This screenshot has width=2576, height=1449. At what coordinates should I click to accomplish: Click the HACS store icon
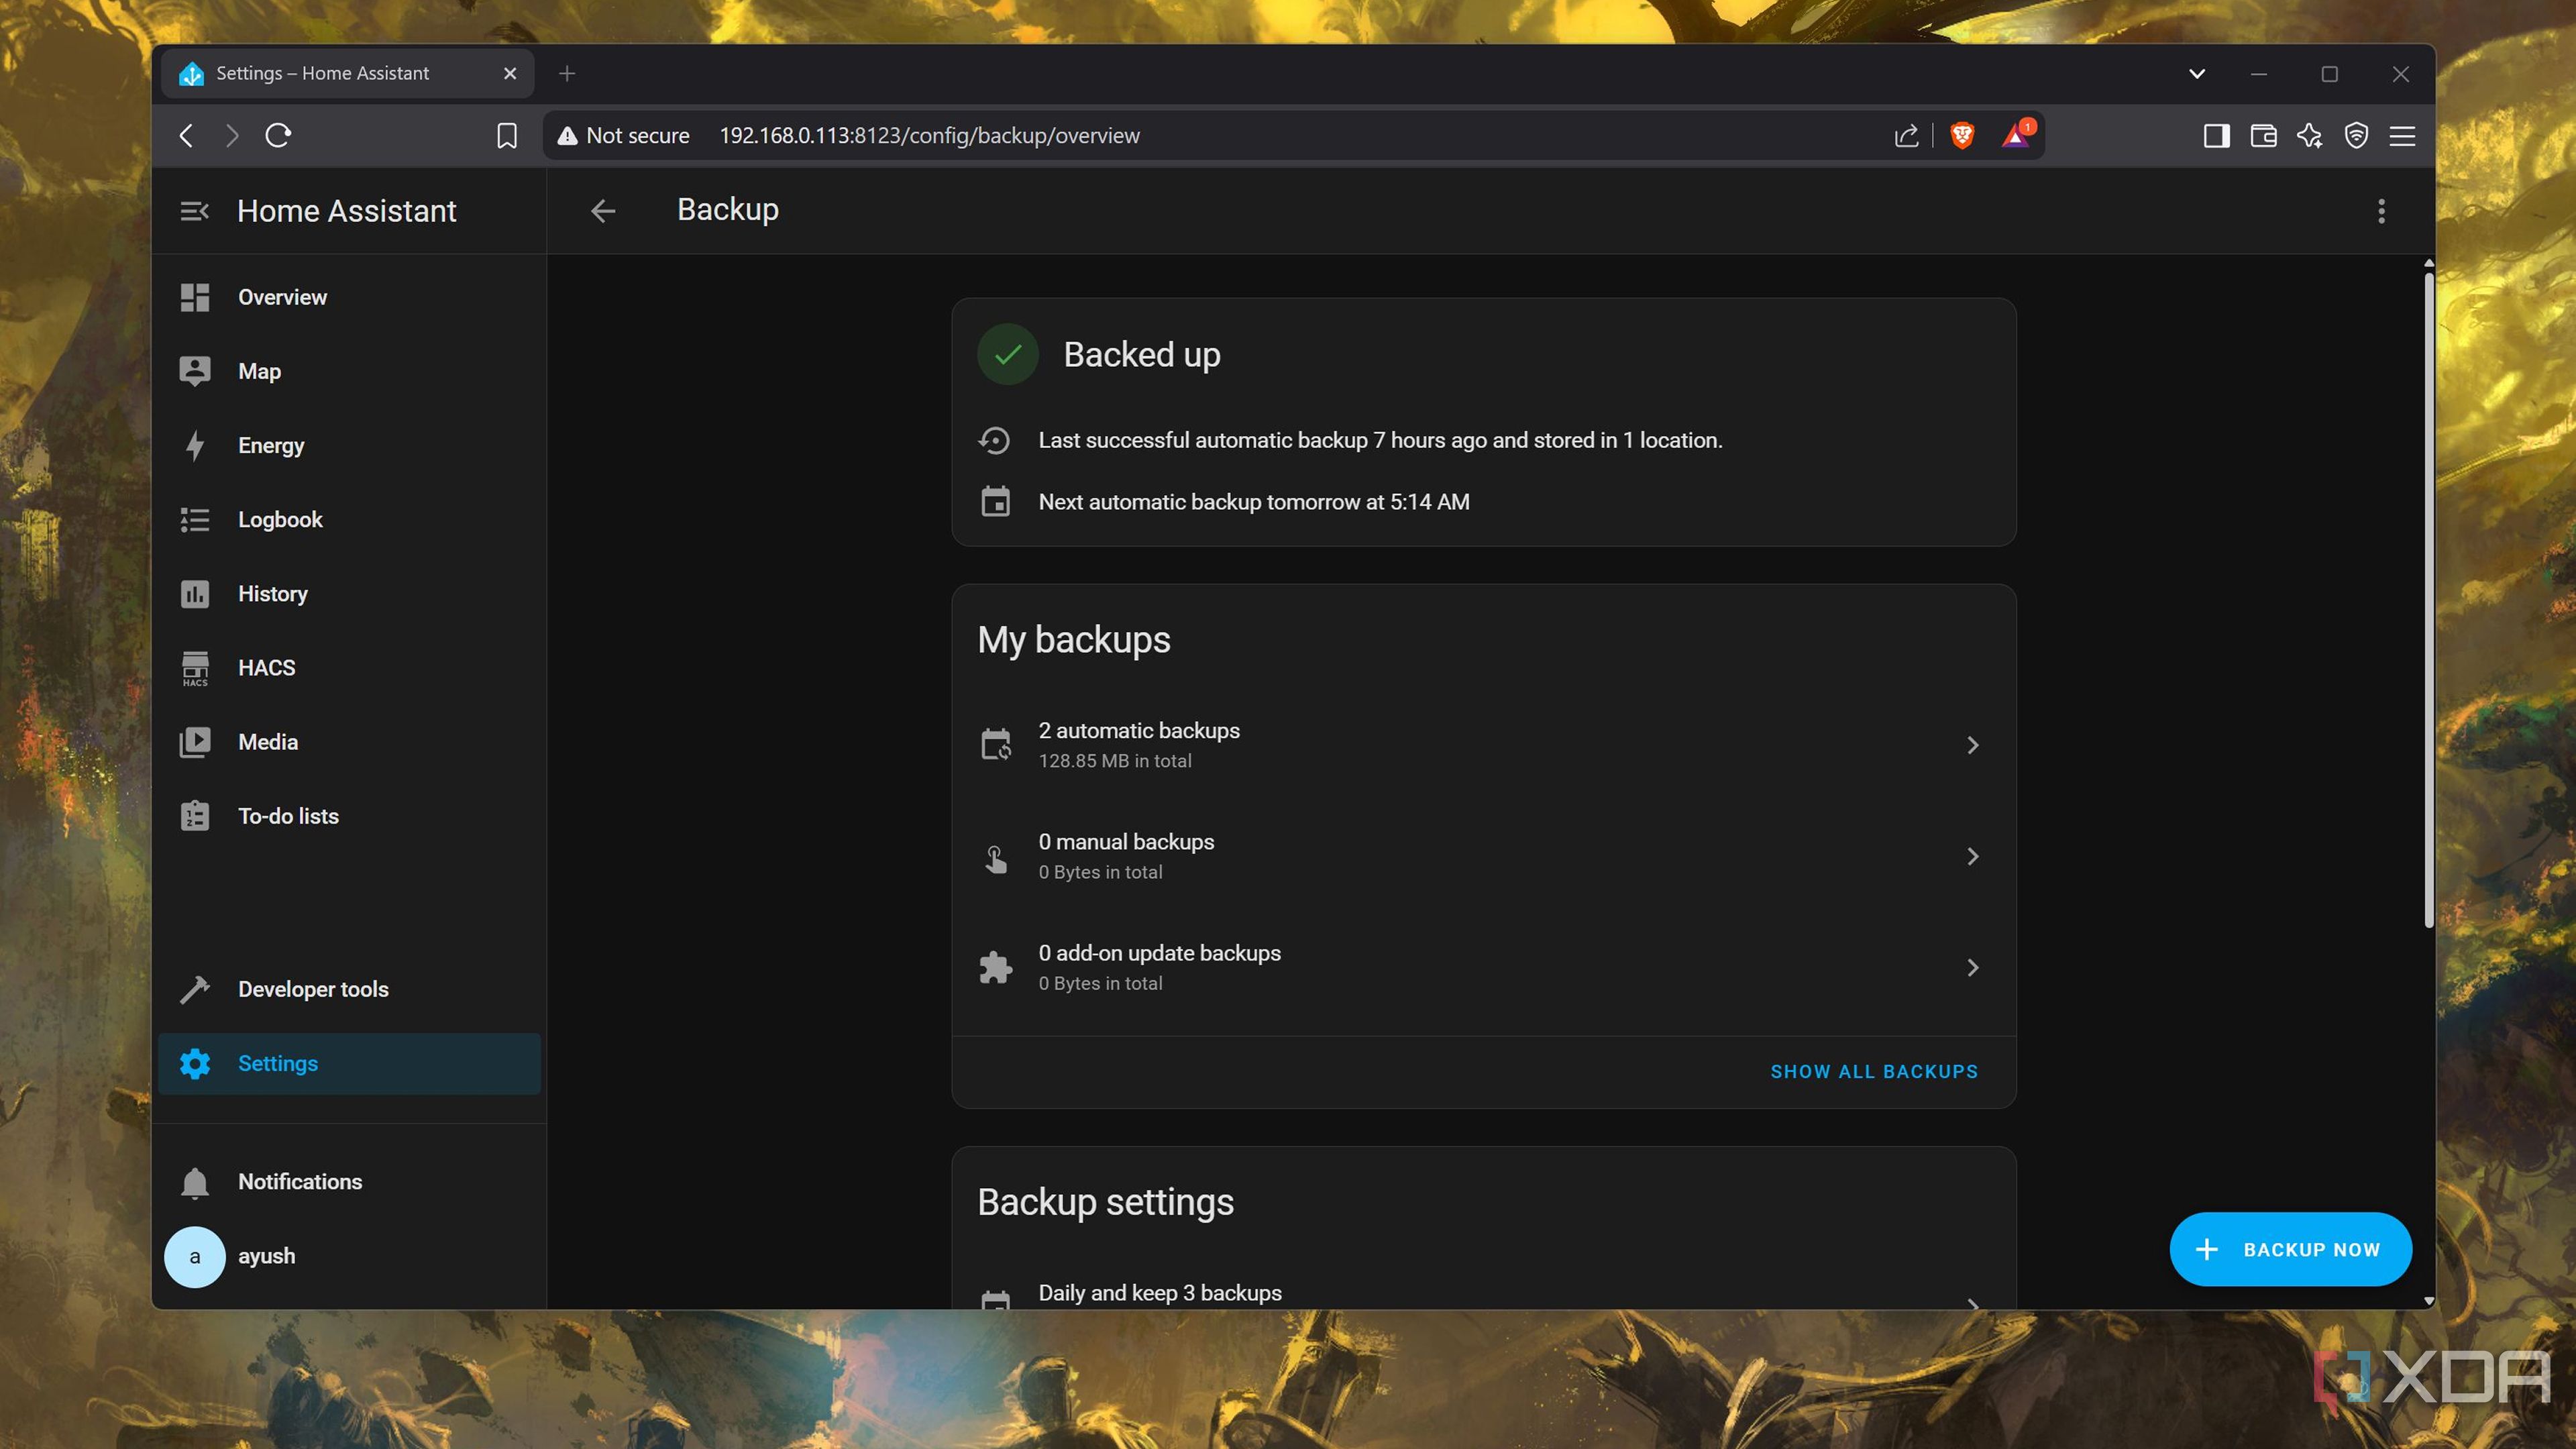pos(195,668)
